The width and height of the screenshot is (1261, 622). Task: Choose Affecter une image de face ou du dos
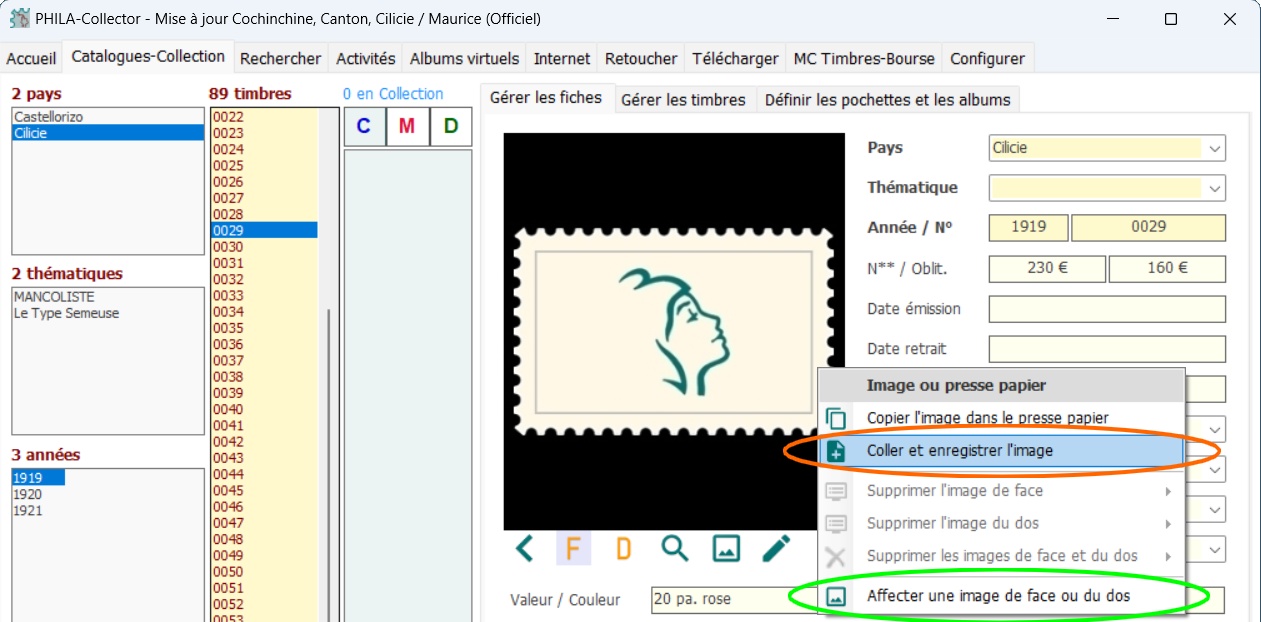(x=1001, y=596)
